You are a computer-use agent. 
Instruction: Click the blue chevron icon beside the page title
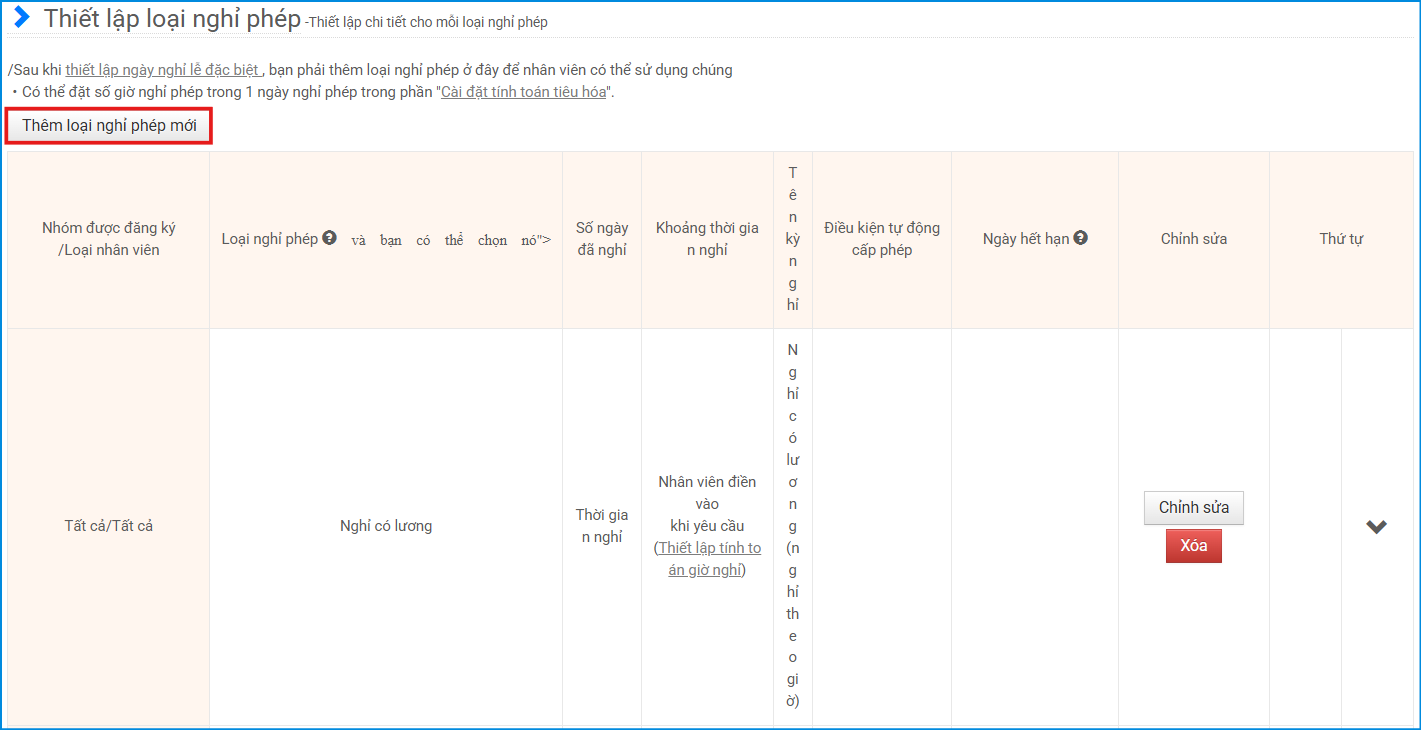point(22,18)
